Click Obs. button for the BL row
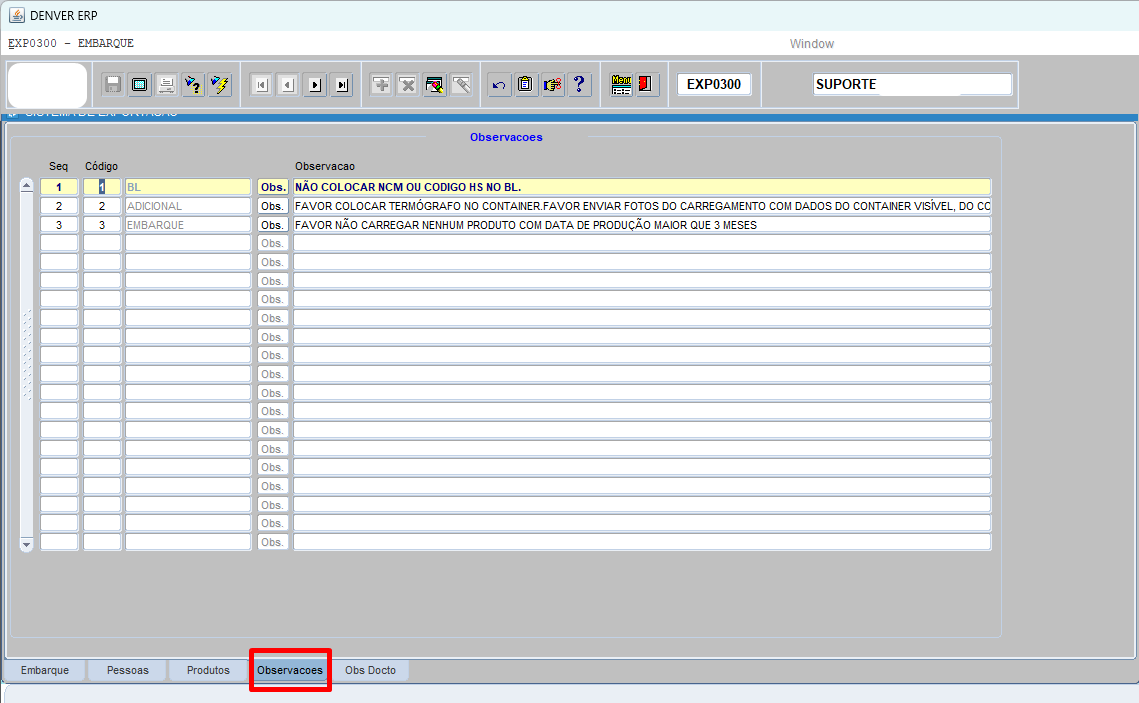Screen dimensions: 1139x703 pos(273,187)
